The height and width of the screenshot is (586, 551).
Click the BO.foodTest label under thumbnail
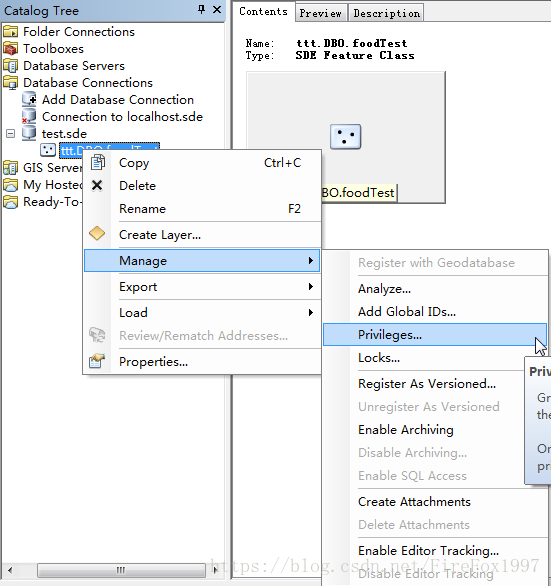(x=359, y=193)
